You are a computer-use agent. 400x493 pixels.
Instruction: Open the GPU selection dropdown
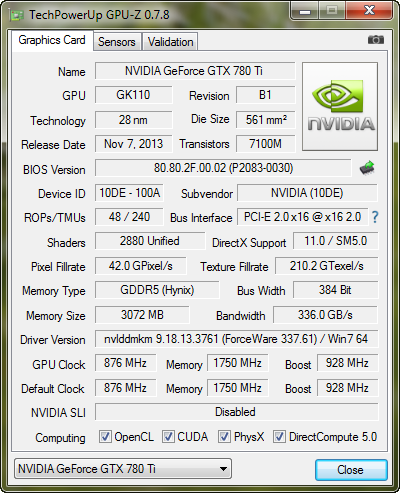123,469
